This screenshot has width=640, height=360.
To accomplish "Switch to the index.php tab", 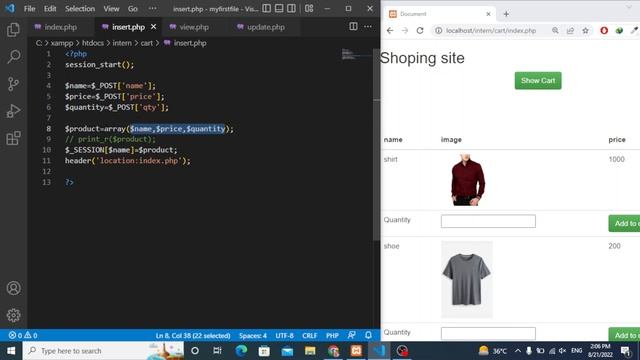I will (x=60, y=27).
